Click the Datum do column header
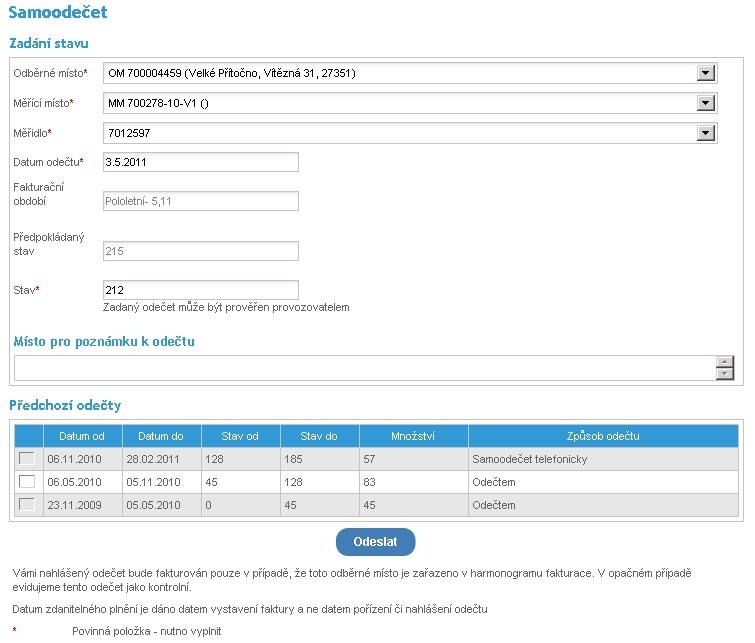Viewport: 755px width, 643px height. coord(162,436)
